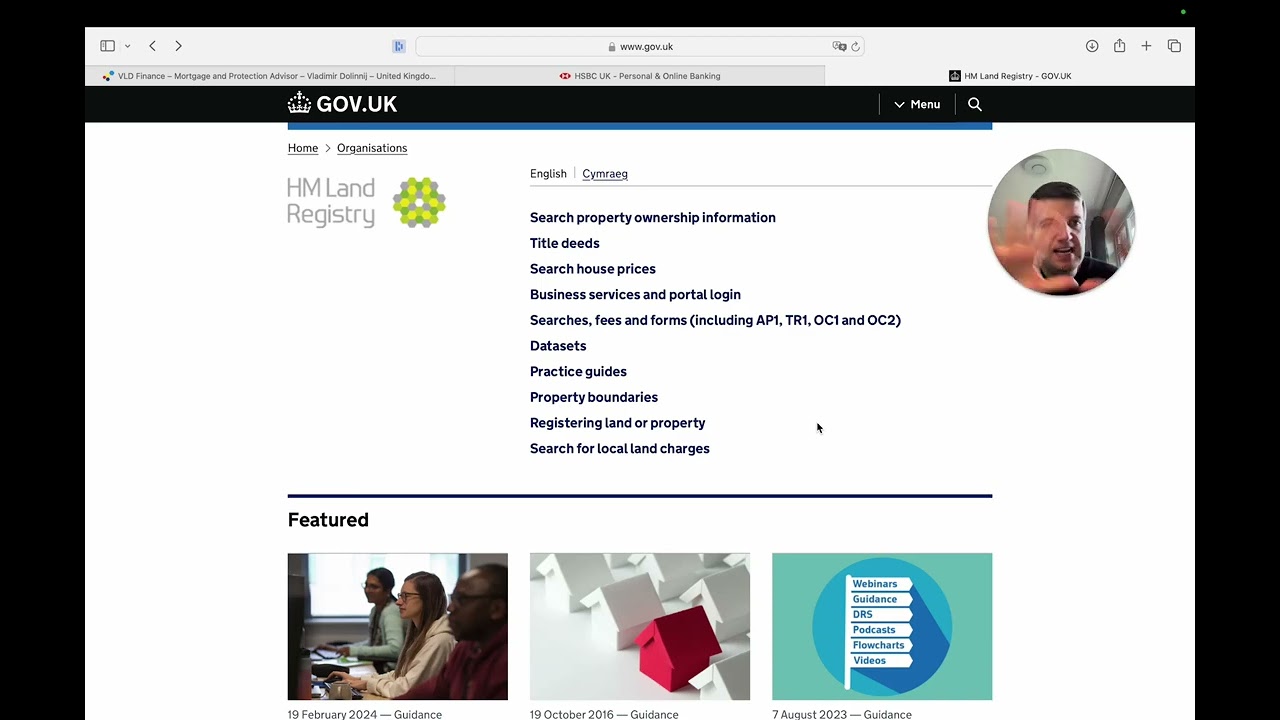1280x720 pixels.
Task: Open the Practice guides link
Action: coord(578,371)
